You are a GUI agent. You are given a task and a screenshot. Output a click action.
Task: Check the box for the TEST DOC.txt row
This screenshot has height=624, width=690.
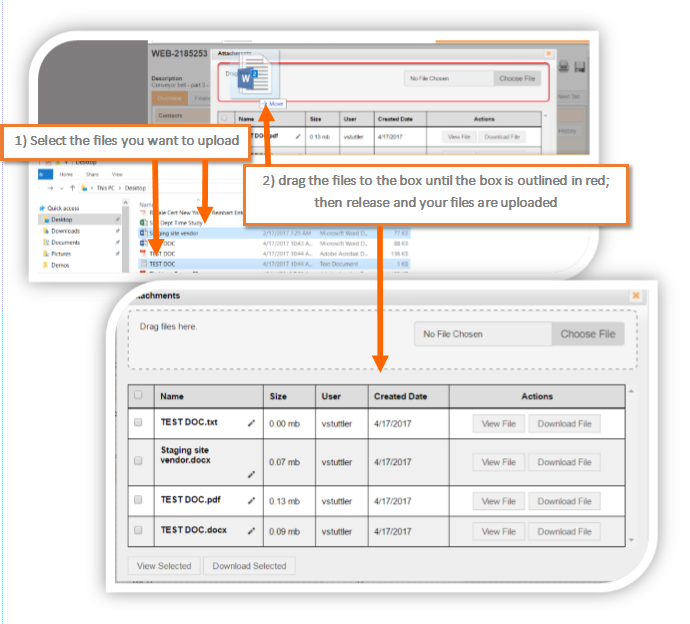click(x=138, y=423)
